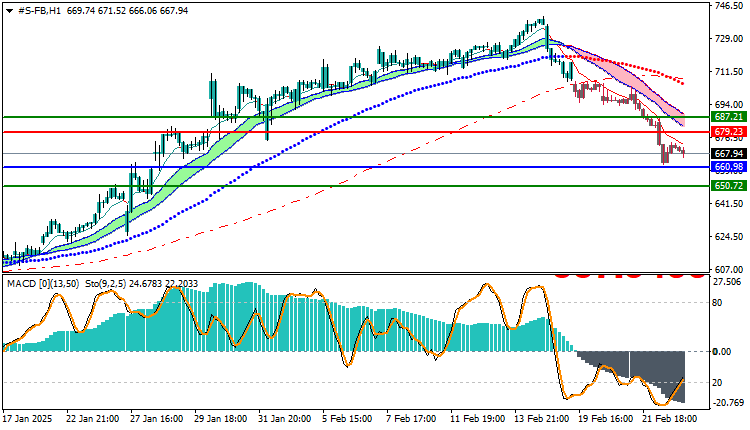Click the 31 Jan 20:00 time label
The image size is (750, 430).
pos(285,419)
